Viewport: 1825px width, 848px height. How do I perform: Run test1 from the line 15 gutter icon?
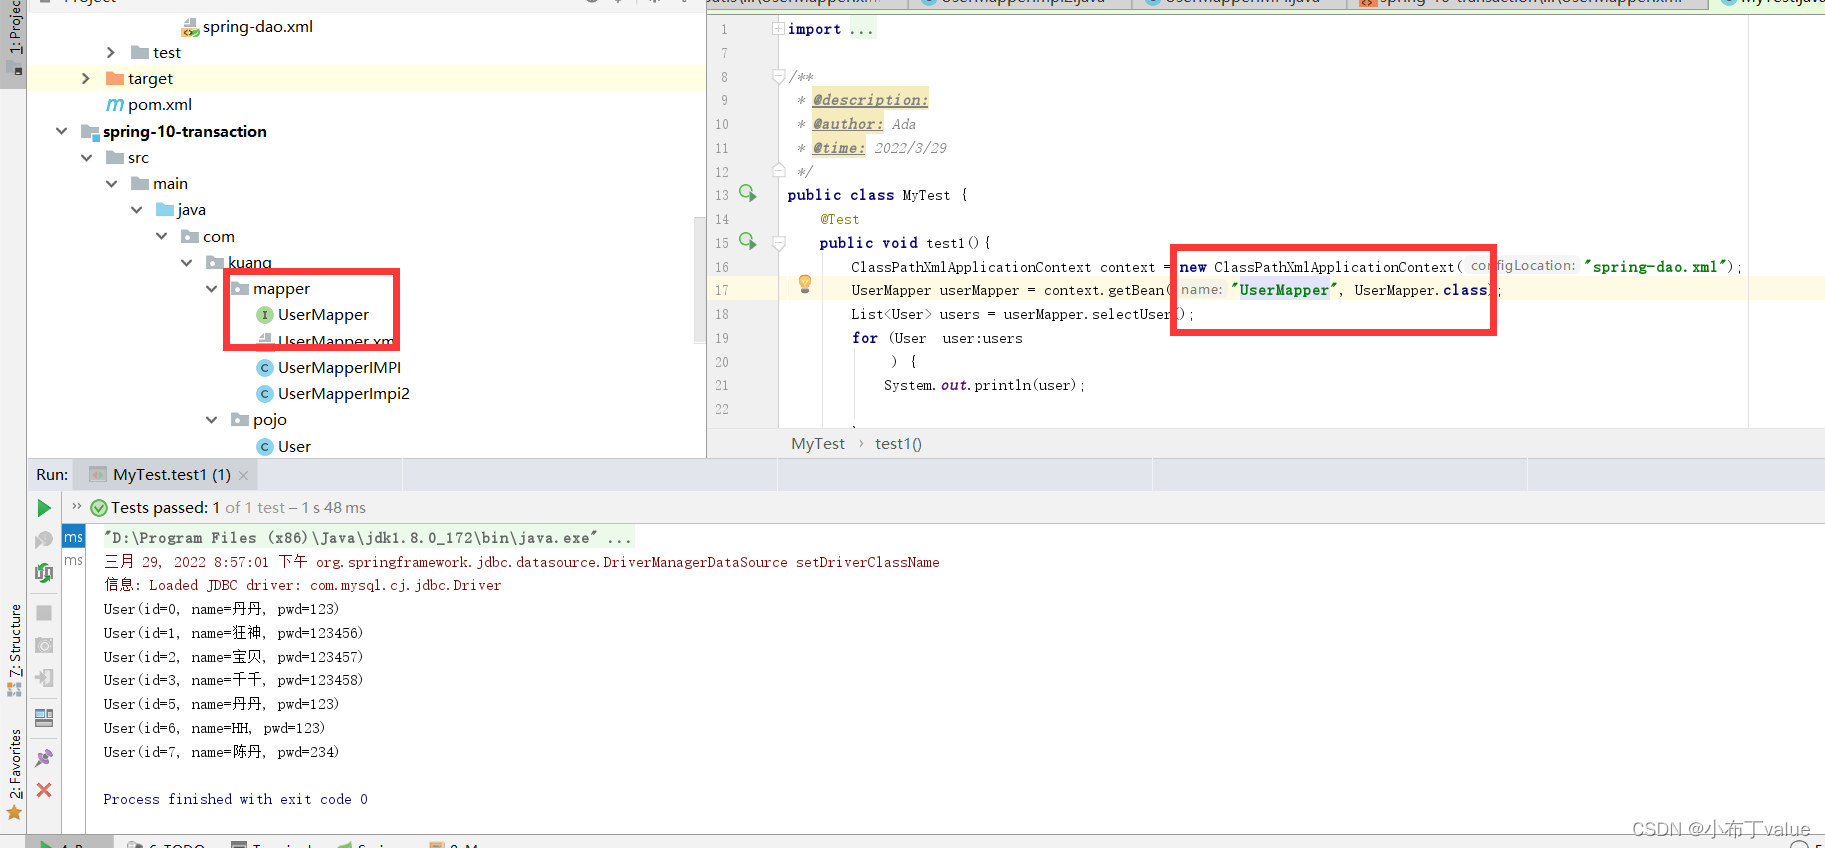(x=747, y=241)
